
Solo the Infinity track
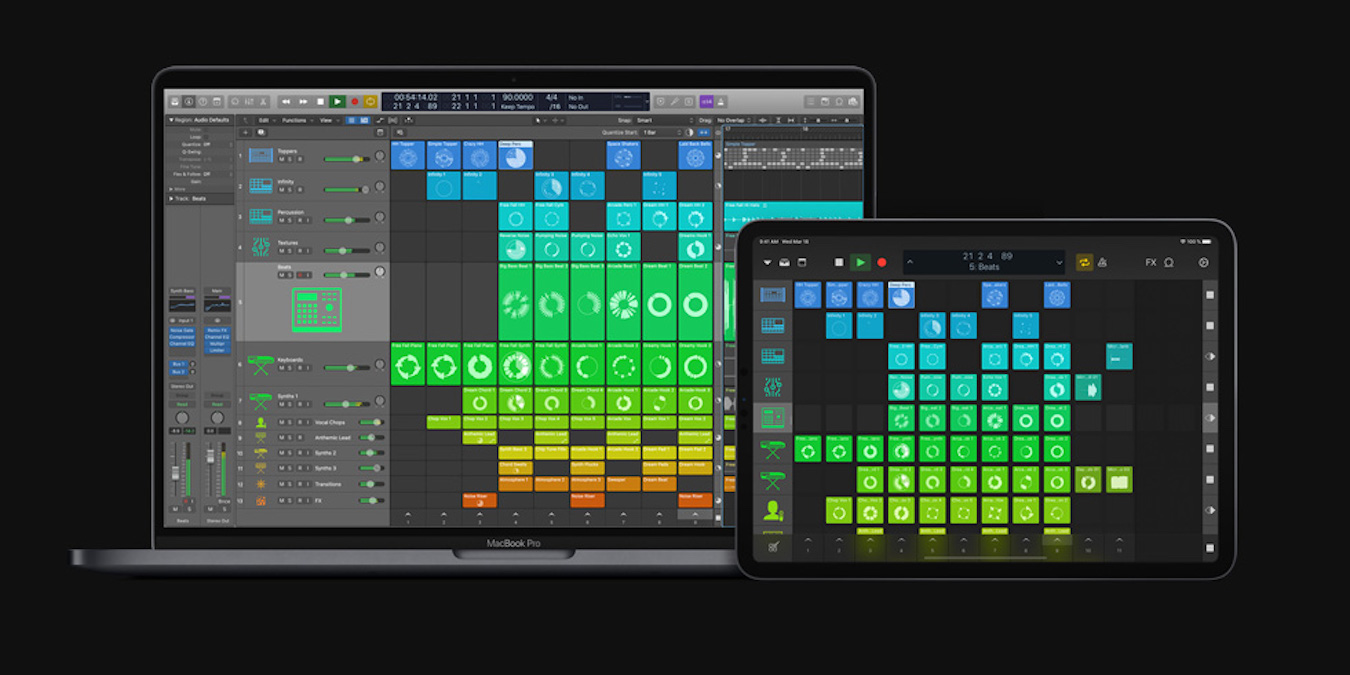289,190
